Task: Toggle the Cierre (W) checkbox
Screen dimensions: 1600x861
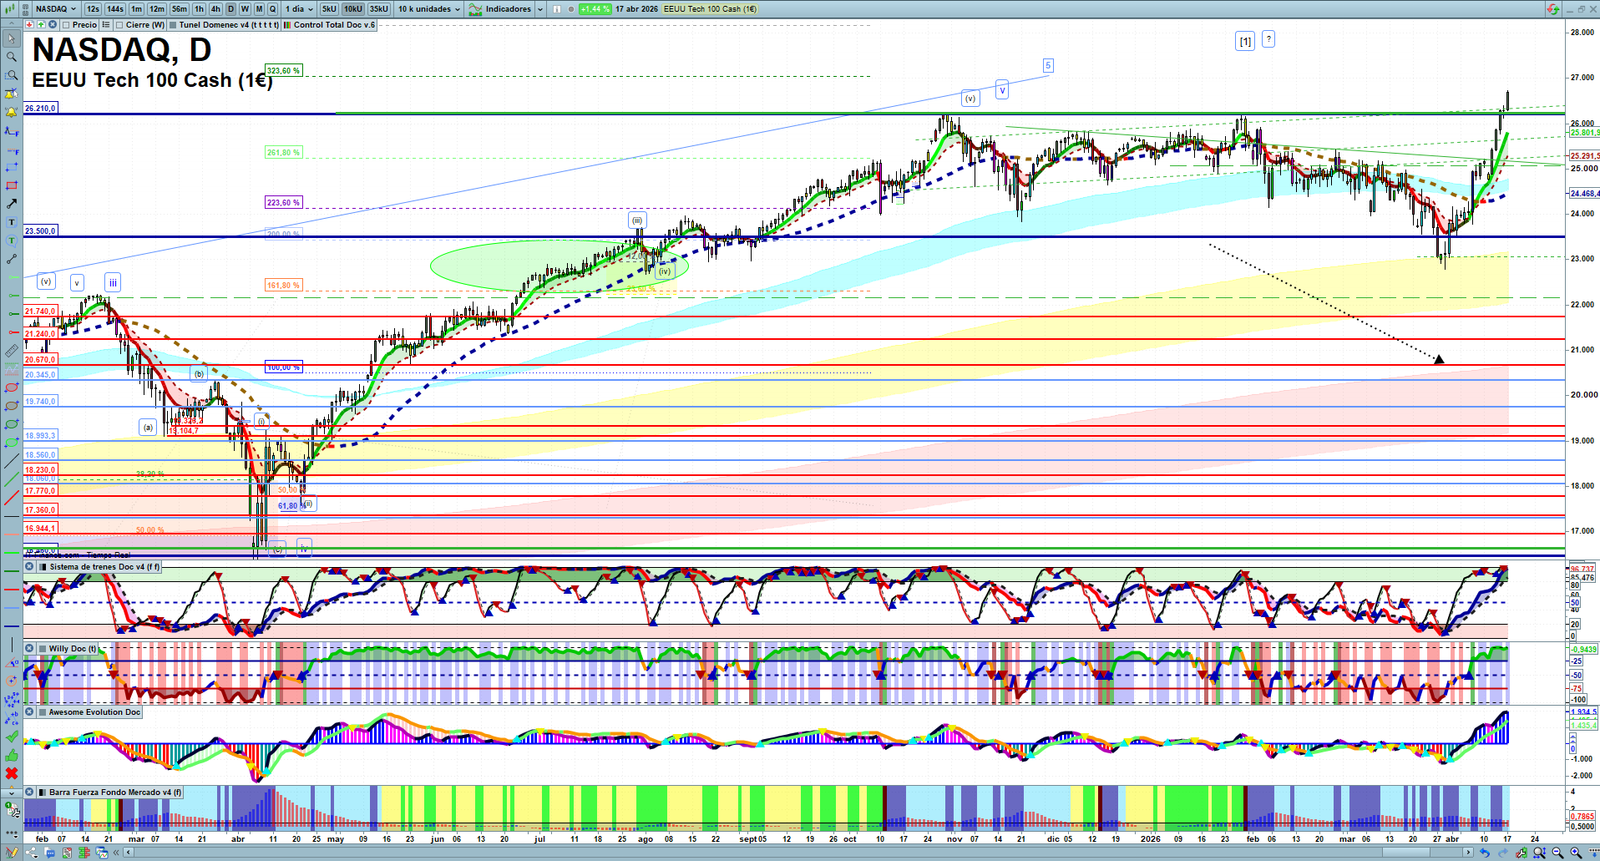Action: point(120,25)
